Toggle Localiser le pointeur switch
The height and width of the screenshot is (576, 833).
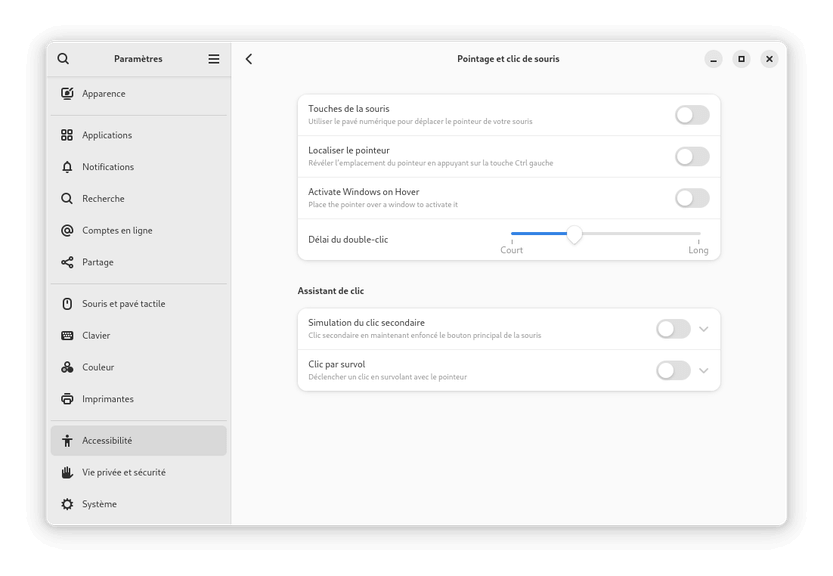tap(692, 156)
